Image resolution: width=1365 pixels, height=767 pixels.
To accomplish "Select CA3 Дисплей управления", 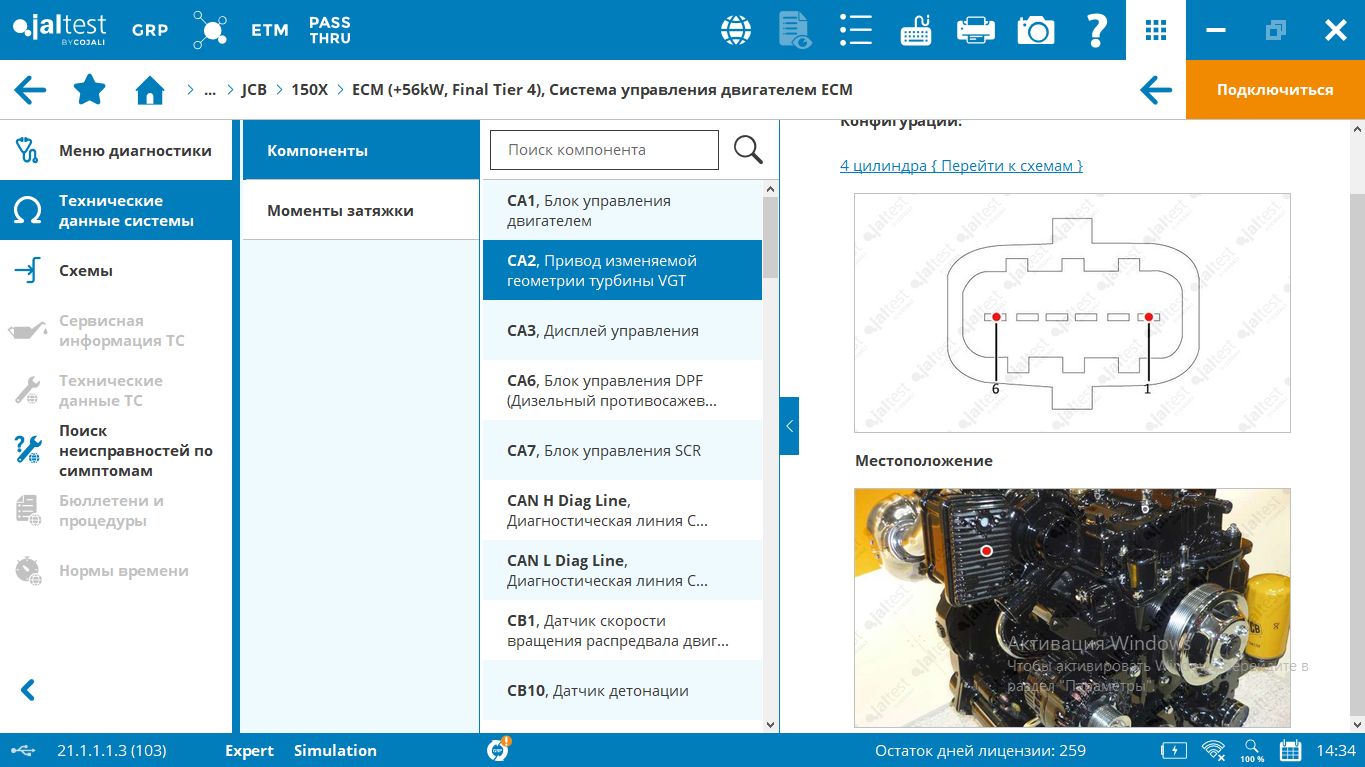I will 622,330.
